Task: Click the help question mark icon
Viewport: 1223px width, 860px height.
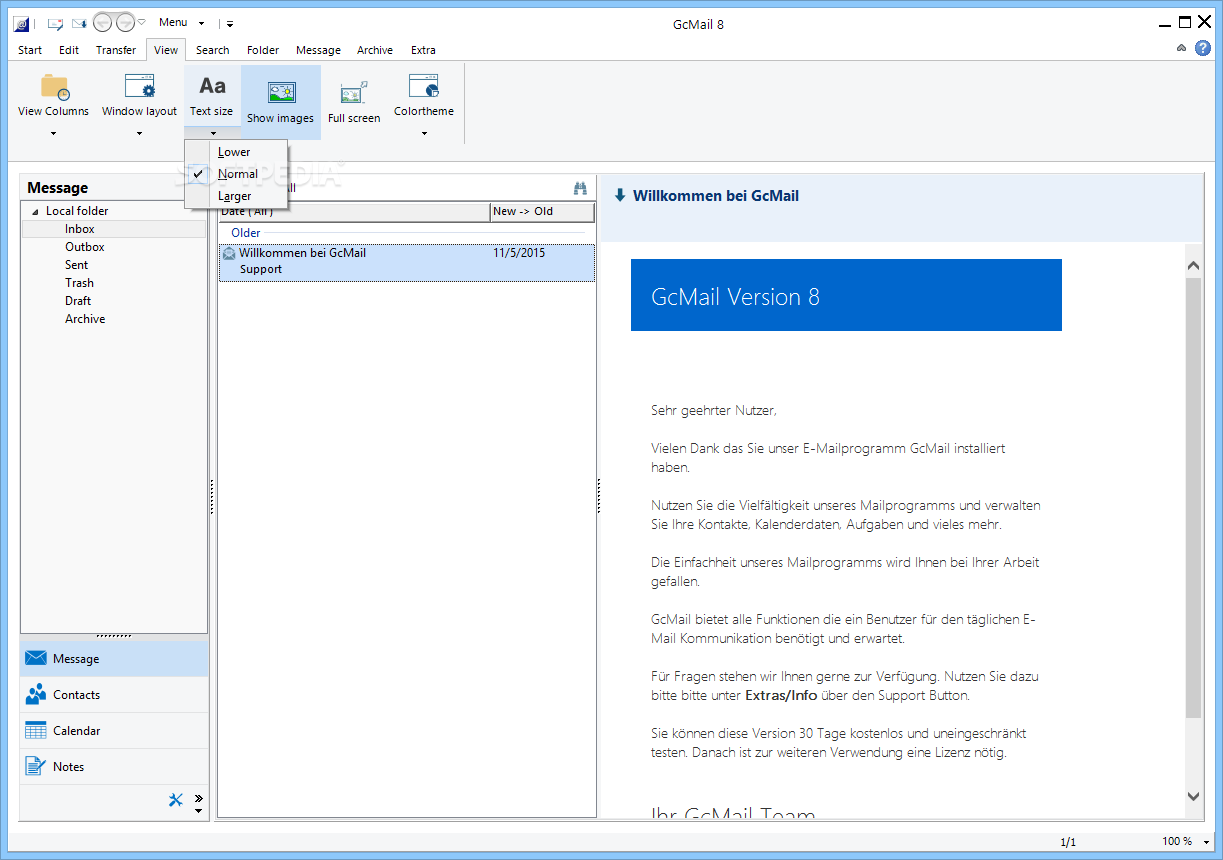Action: (1203, 48)
